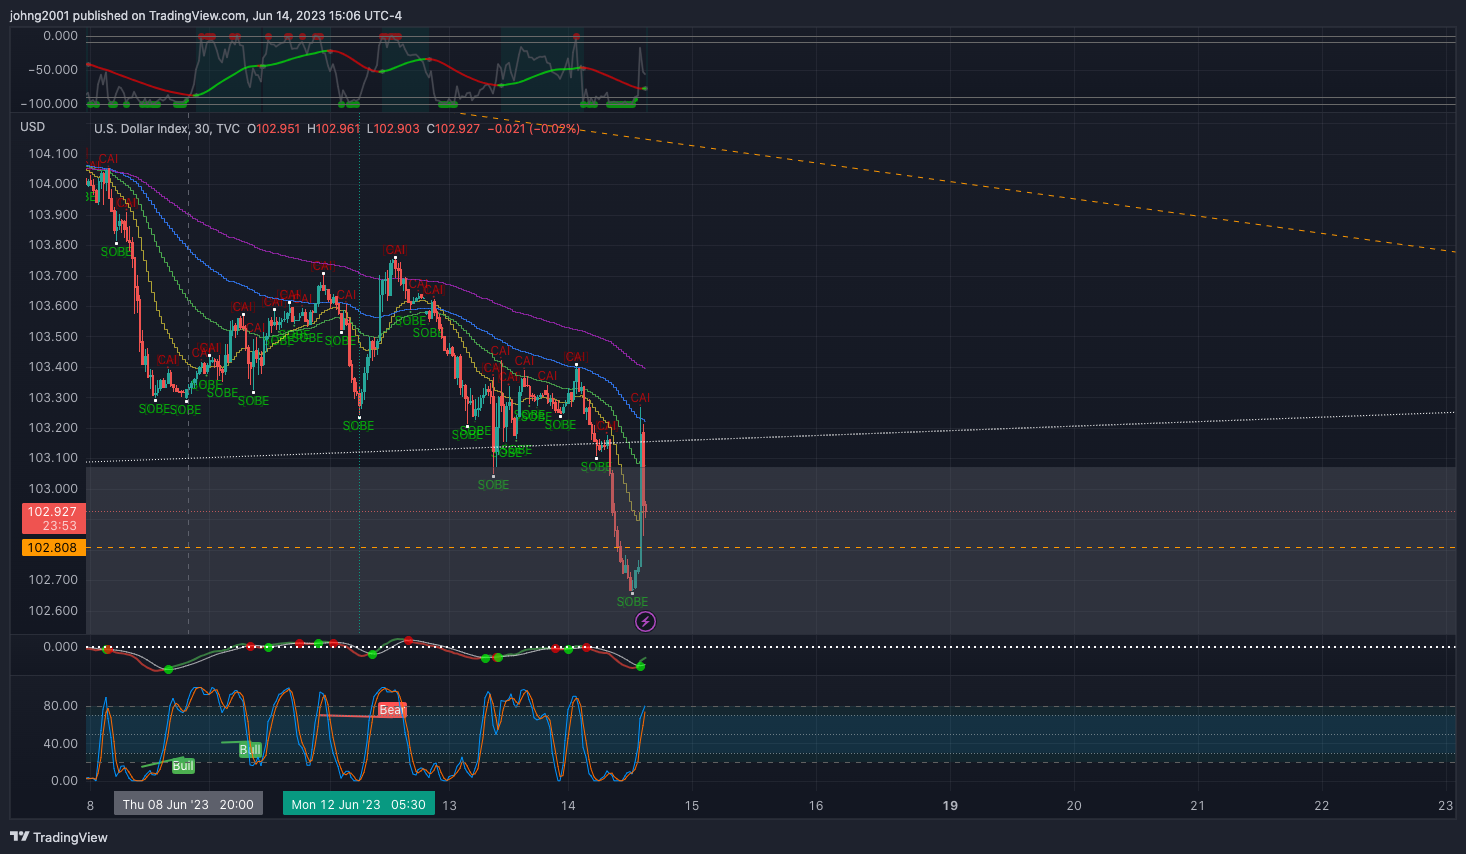Image resolution: width=1466 pixels, height=854 pixels.
Task: Click the 103.800 price axis label
Action: click(x=53, y=245)
